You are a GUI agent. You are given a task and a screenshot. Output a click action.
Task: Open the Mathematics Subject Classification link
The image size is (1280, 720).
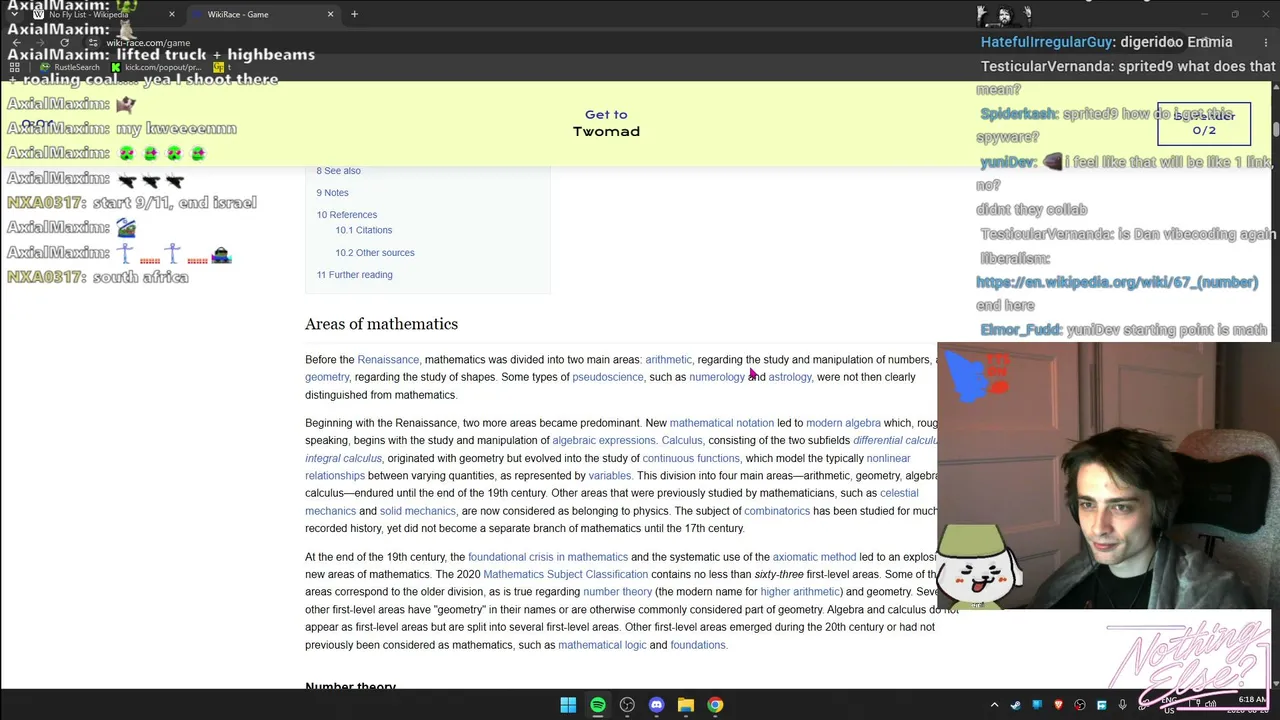[566, 575]
